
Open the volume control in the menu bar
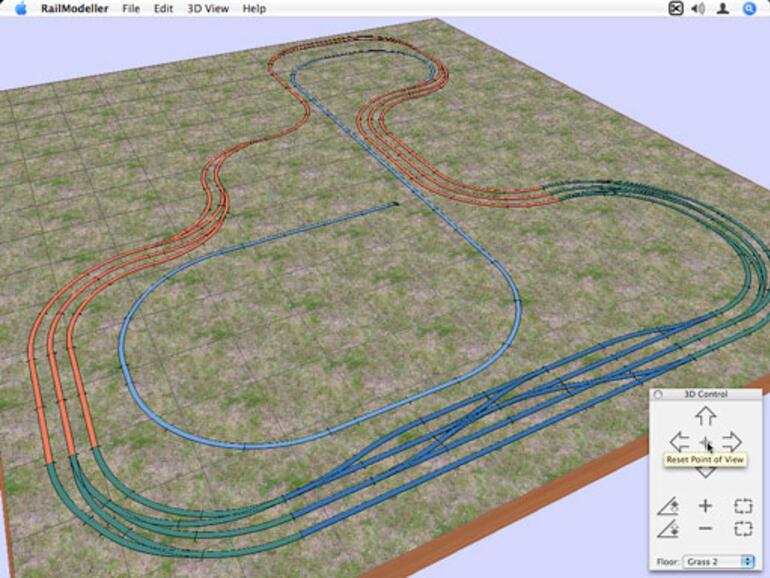(x=698, y=8)
